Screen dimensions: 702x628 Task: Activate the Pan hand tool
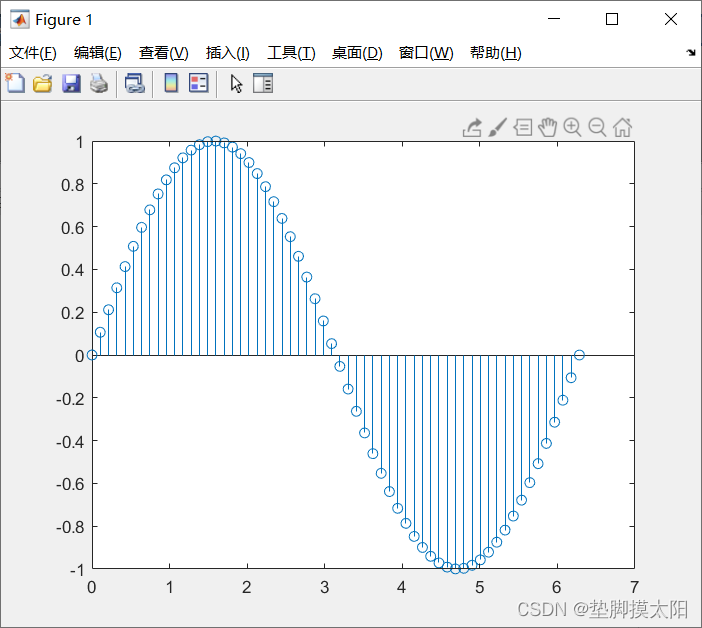click(547, 127)
